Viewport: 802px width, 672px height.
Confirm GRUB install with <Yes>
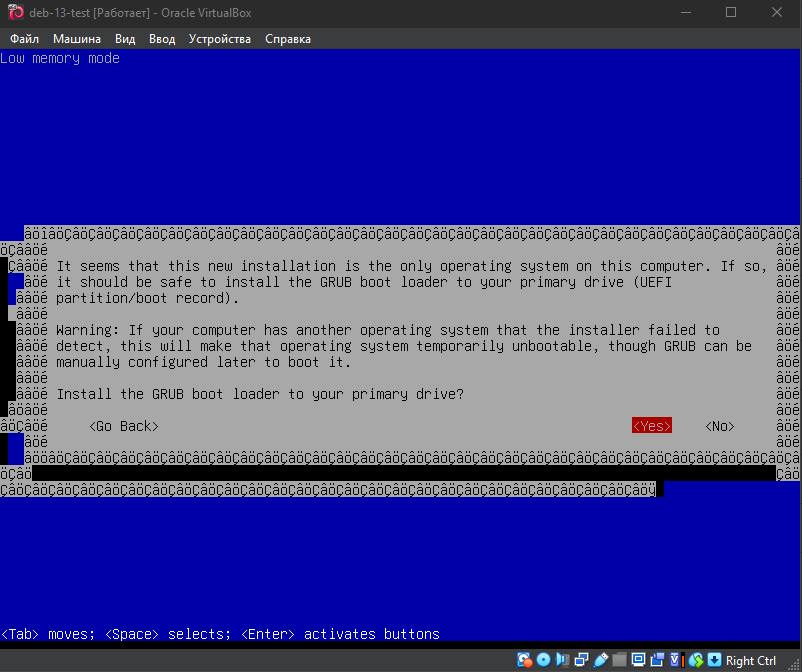tap(651, 426)
